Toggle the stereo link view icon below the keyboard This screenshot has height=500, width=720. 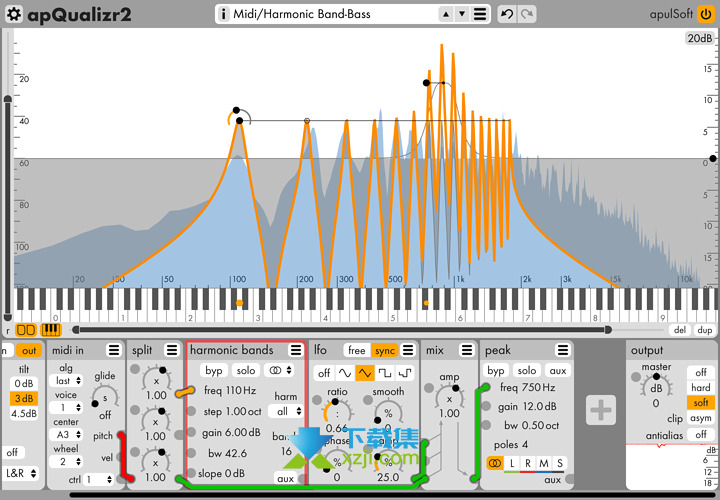tap(26, 330)
